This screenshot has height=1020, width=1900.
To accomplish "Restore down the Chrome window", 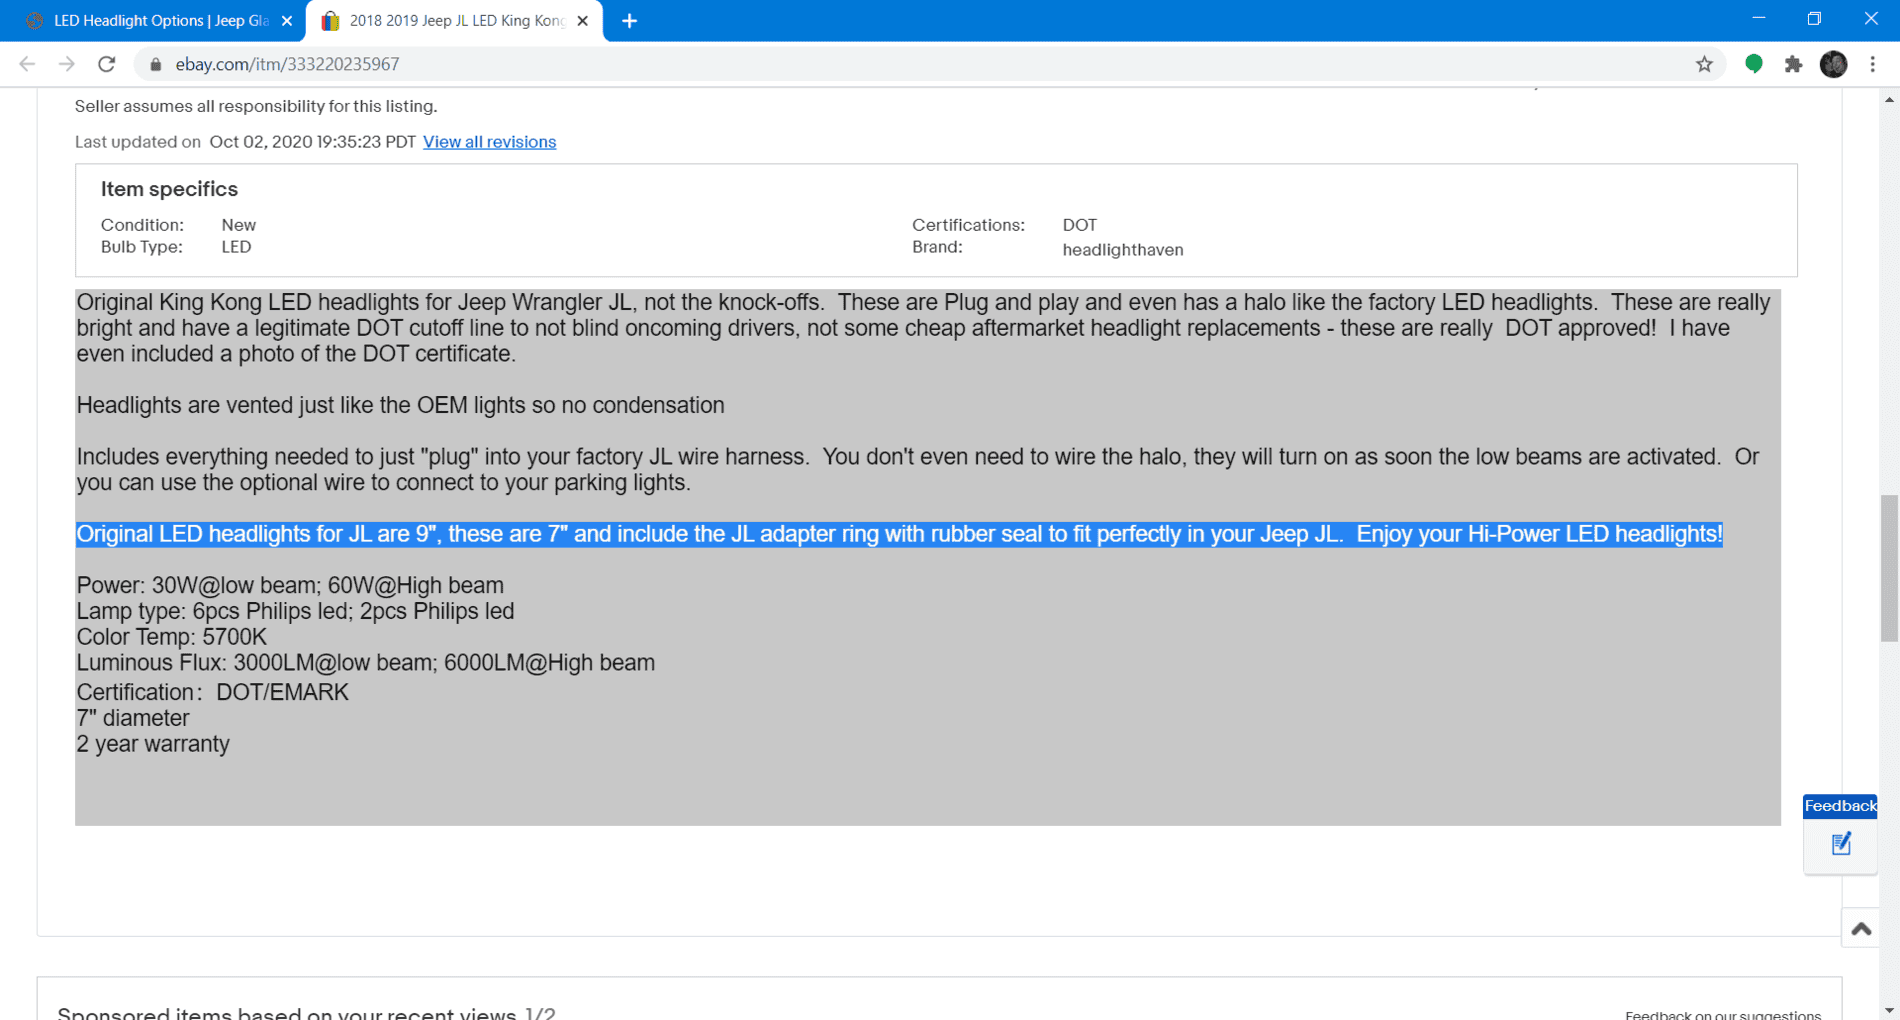I will [1815, 19].
